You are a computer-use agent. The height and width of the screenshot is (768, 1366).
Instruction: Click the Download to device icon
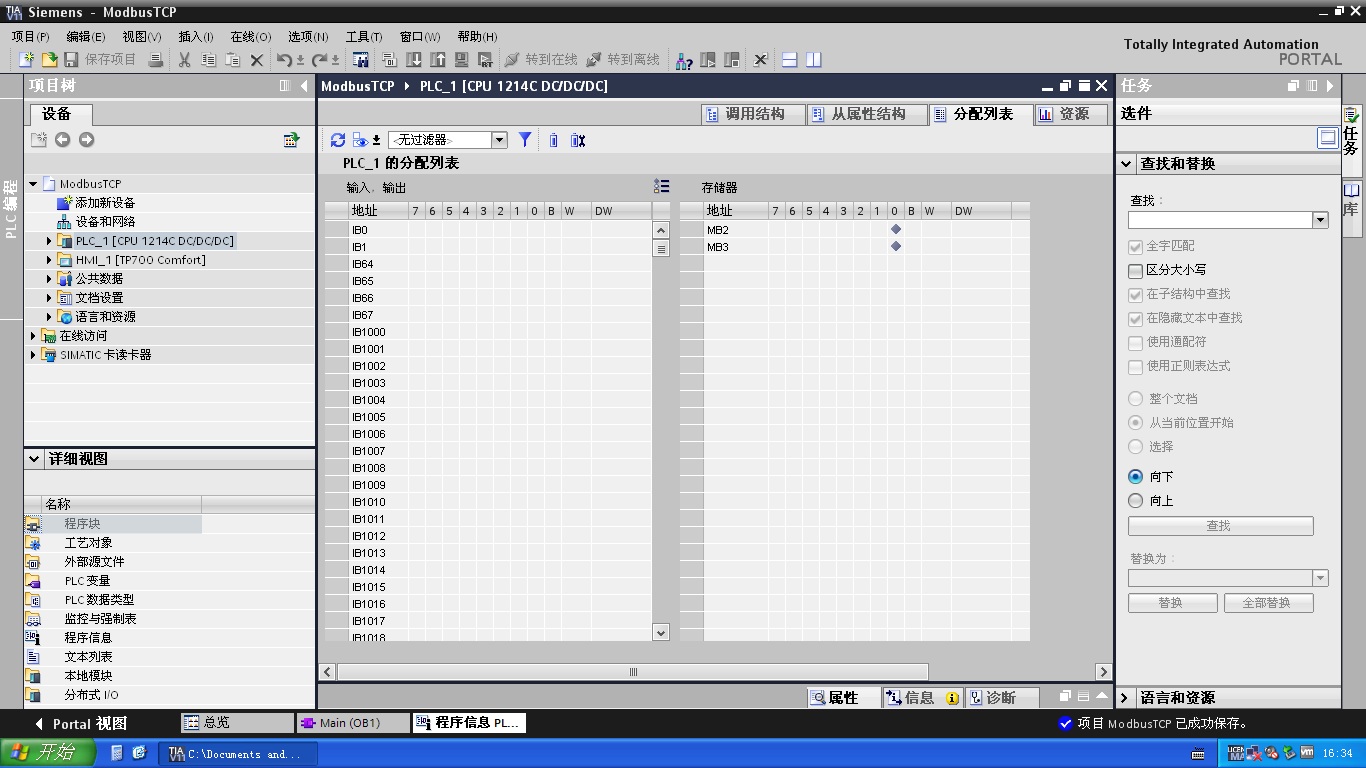point(414,60)
